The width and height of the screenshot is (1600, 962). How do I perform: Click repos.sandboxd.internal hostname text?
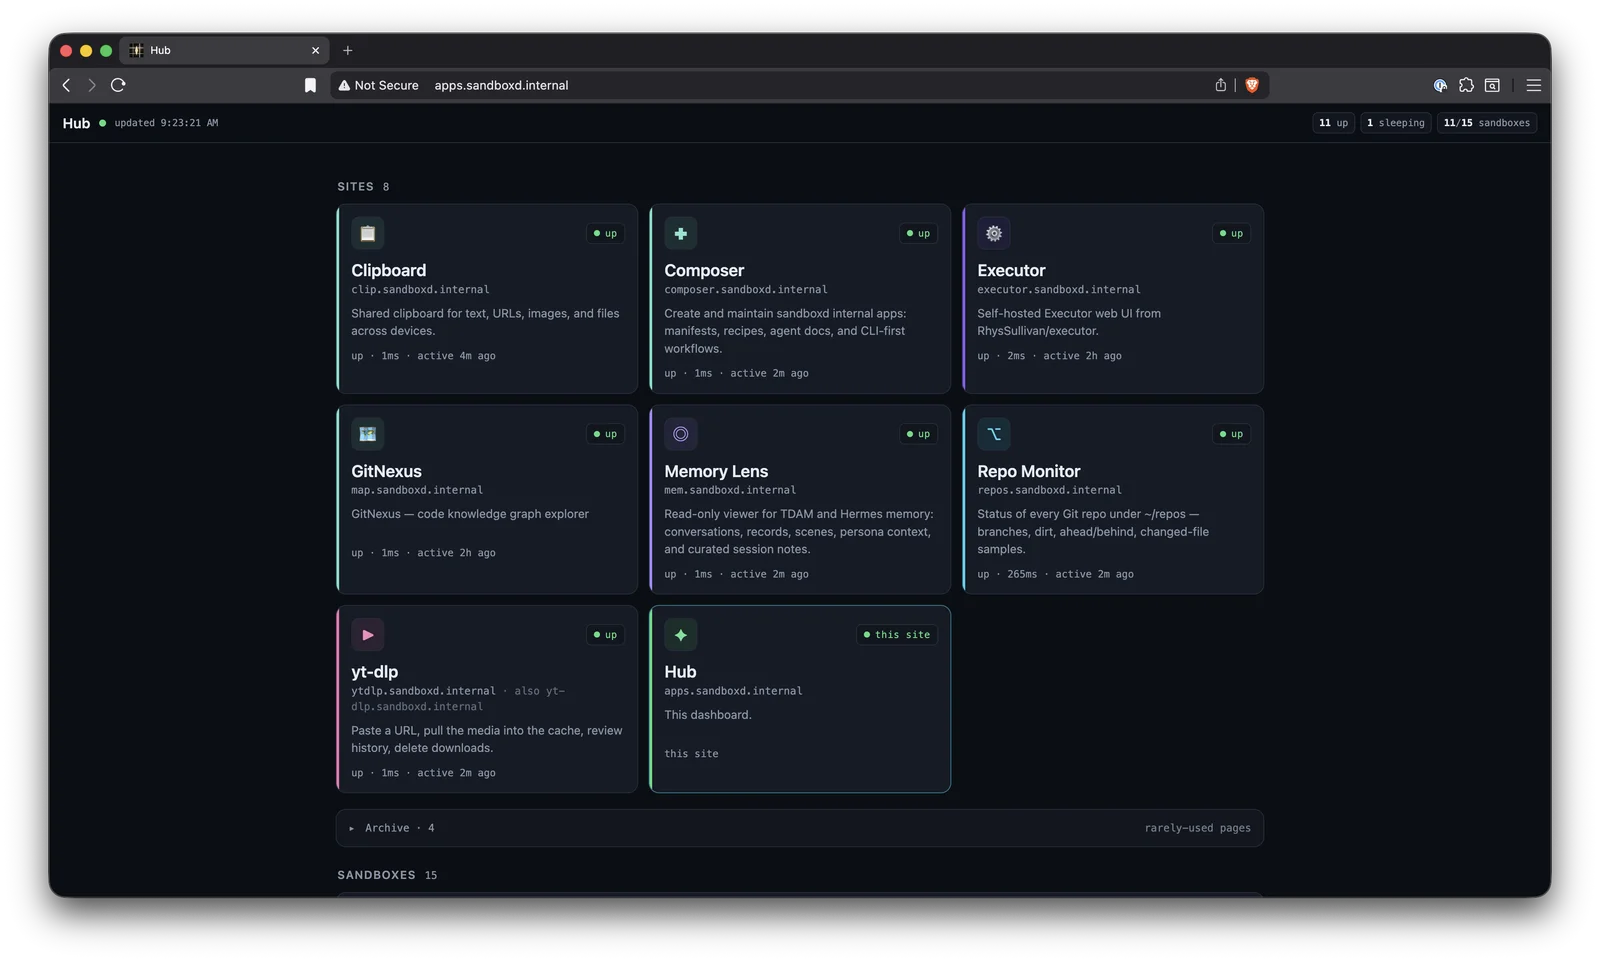[1049, 491]
